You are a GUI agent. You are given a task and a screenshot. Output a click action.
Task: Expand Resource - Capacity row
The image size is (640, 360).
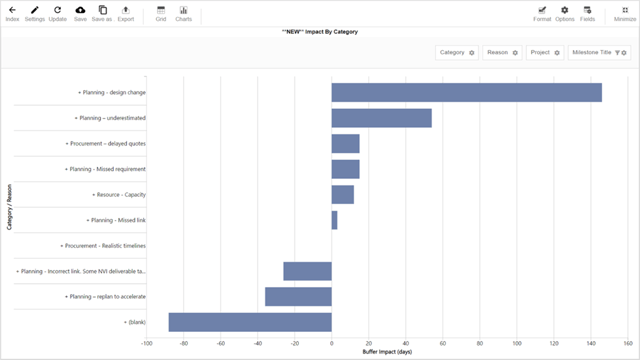(x=93, y=195)
